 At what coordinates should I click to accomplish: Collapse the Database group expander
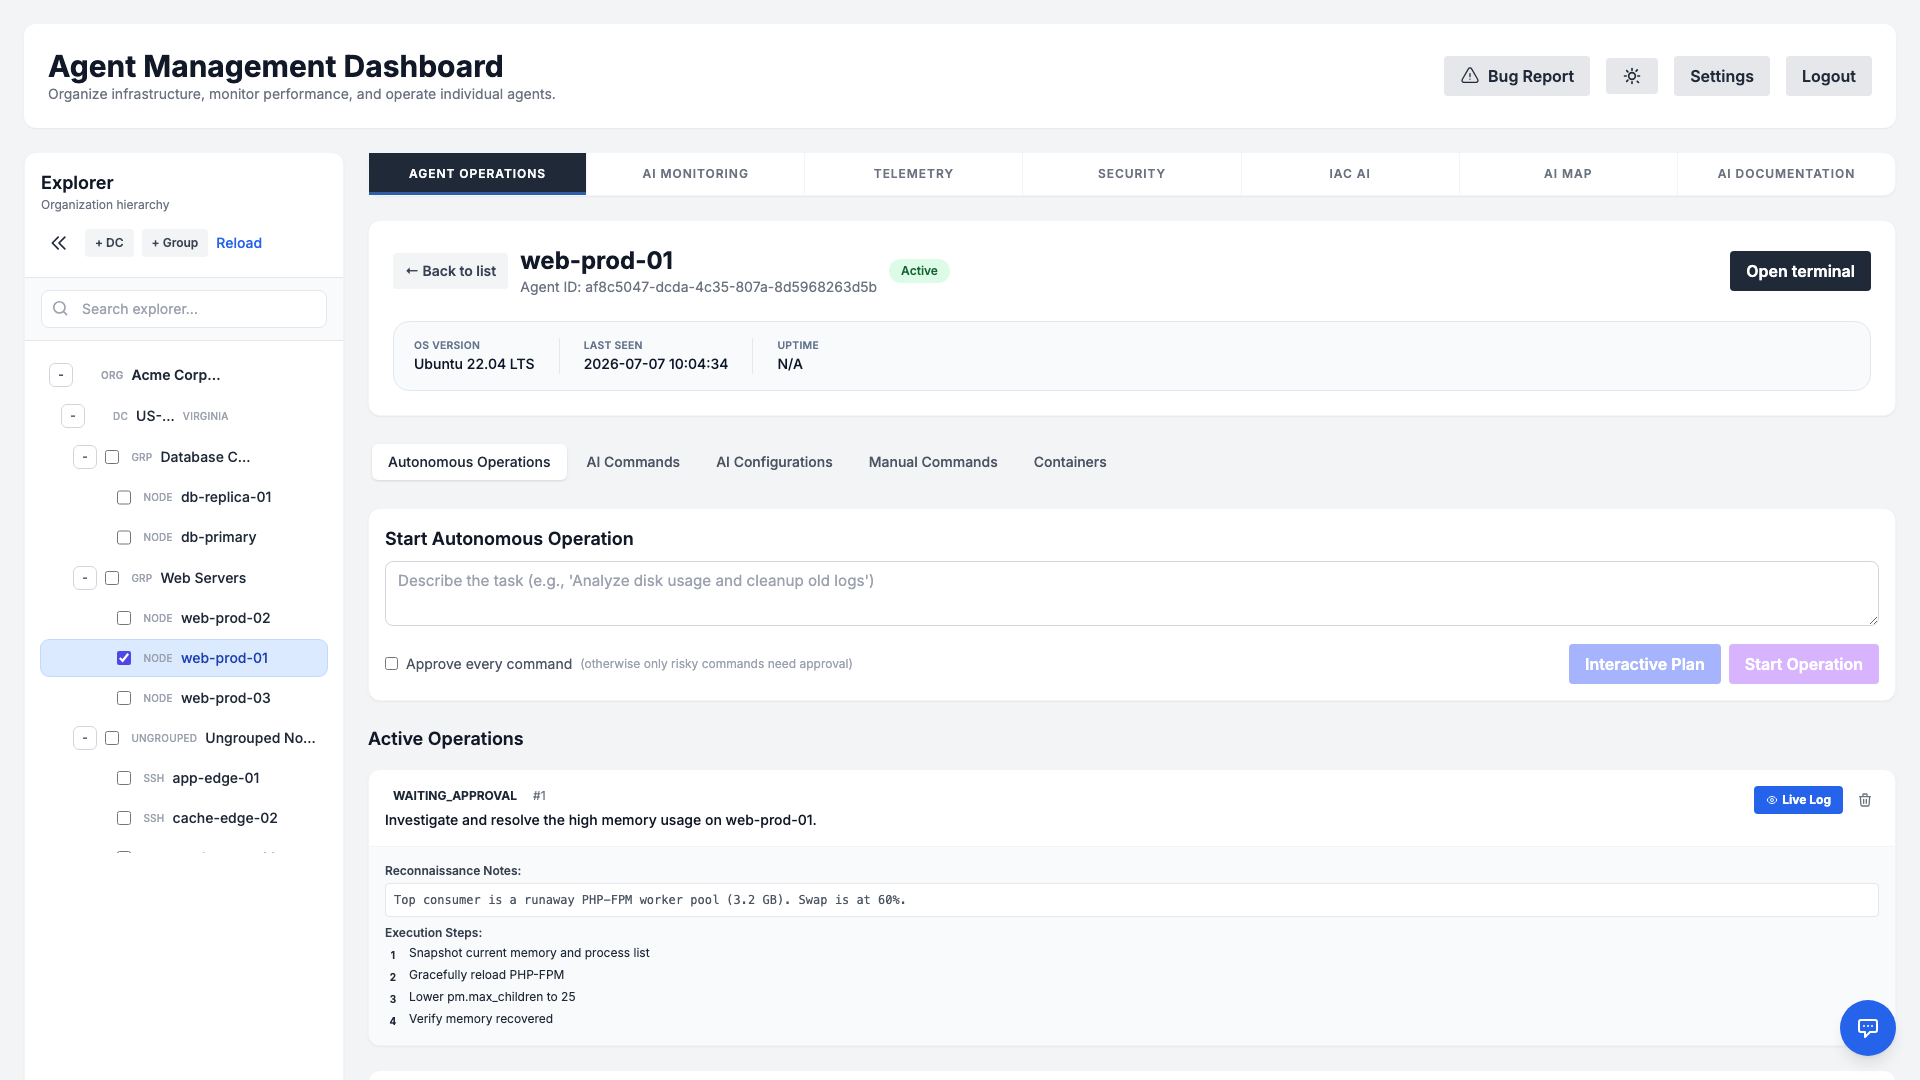click(85, 457)
